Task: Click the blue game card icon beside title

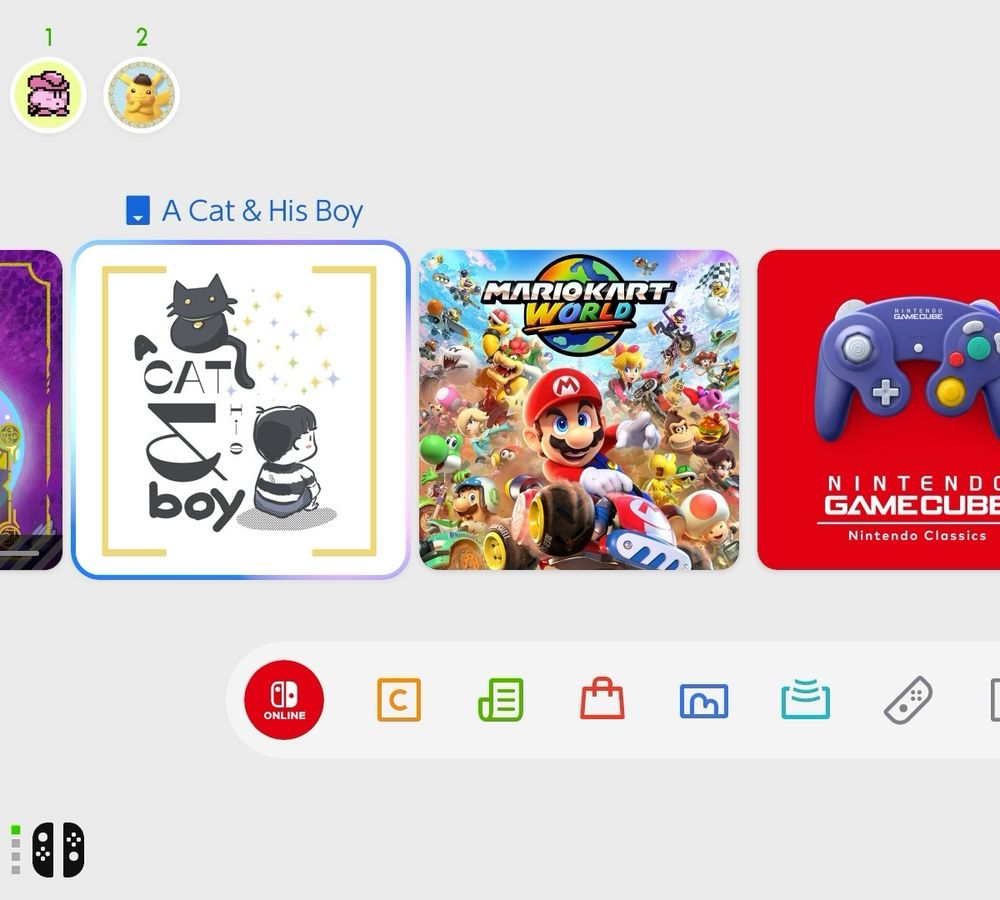Action: click(138, 210)
